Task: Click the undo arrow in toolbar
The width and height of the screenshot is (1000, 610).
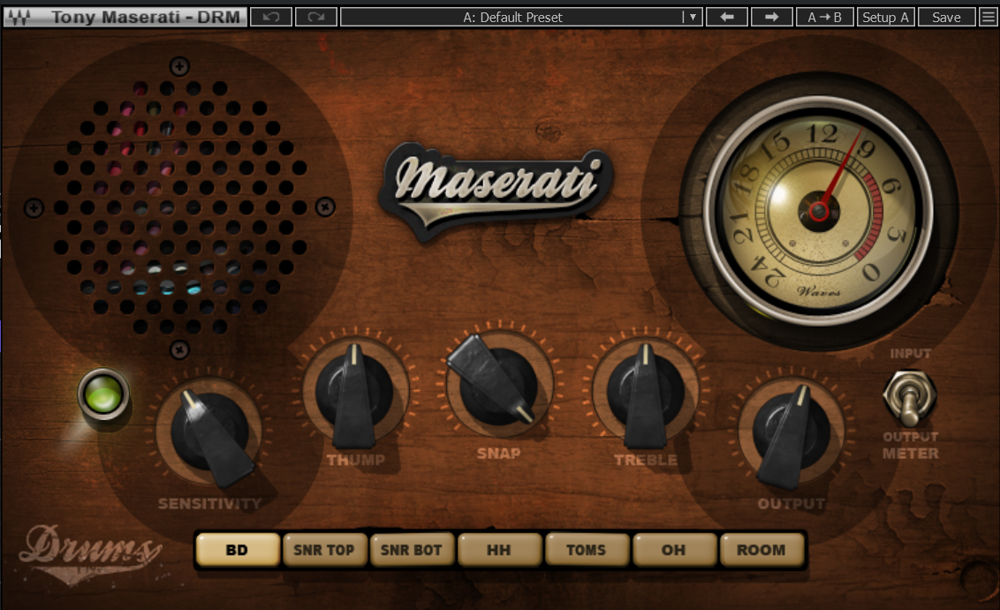Action: (271, 17)
